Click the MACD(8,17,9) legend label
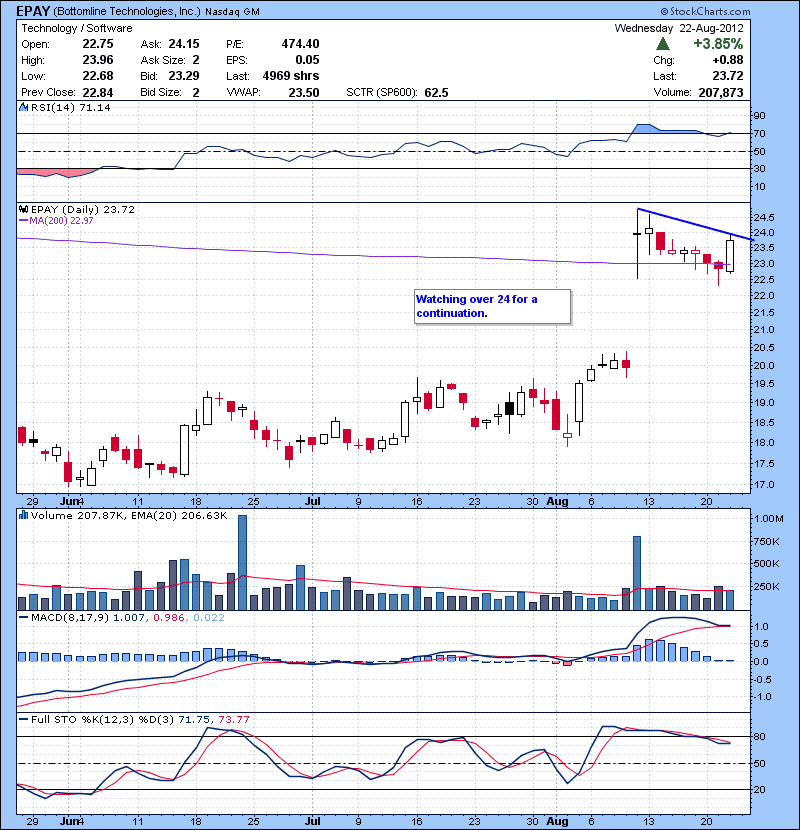 tap(69, 618)
